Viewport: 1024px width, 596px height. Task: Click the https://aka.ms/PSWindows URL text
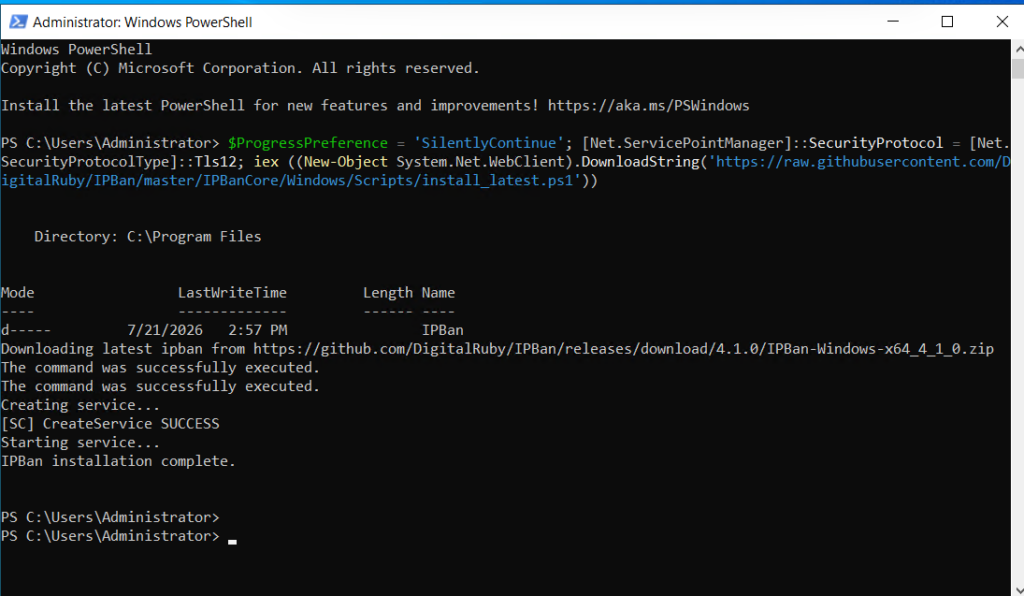click(x=648, y=106)
